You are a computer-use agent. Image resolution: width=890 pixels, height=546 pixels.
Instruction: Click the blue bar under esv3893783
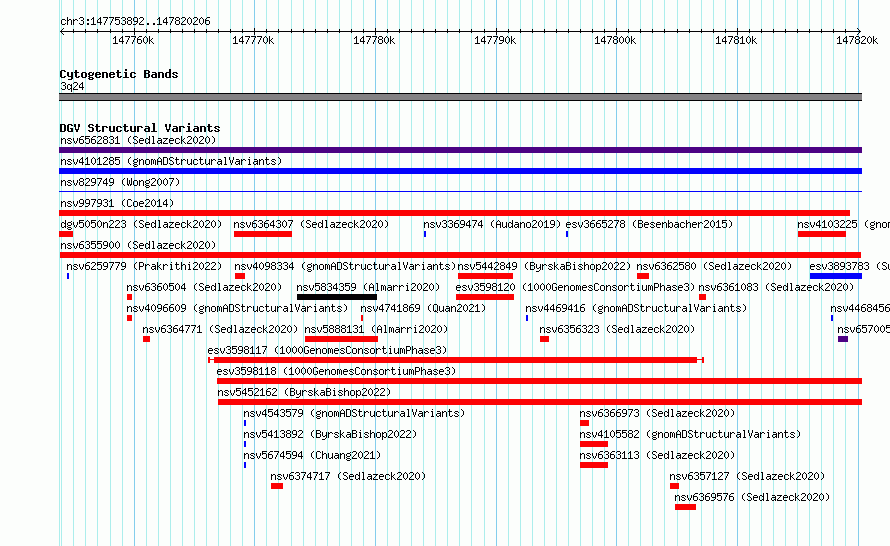(x=836, y=276)
